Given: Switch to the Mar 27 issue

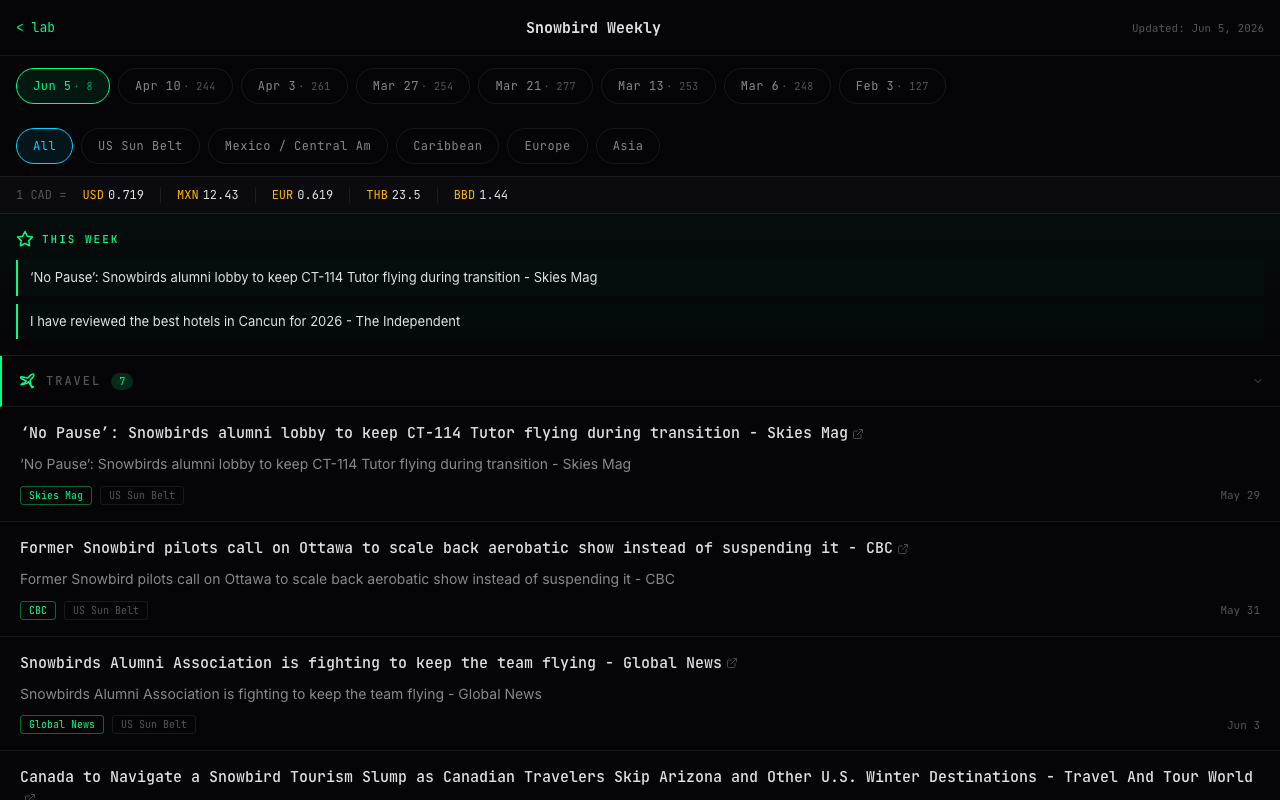Looking at the screenshot, I should click(413, 86).
